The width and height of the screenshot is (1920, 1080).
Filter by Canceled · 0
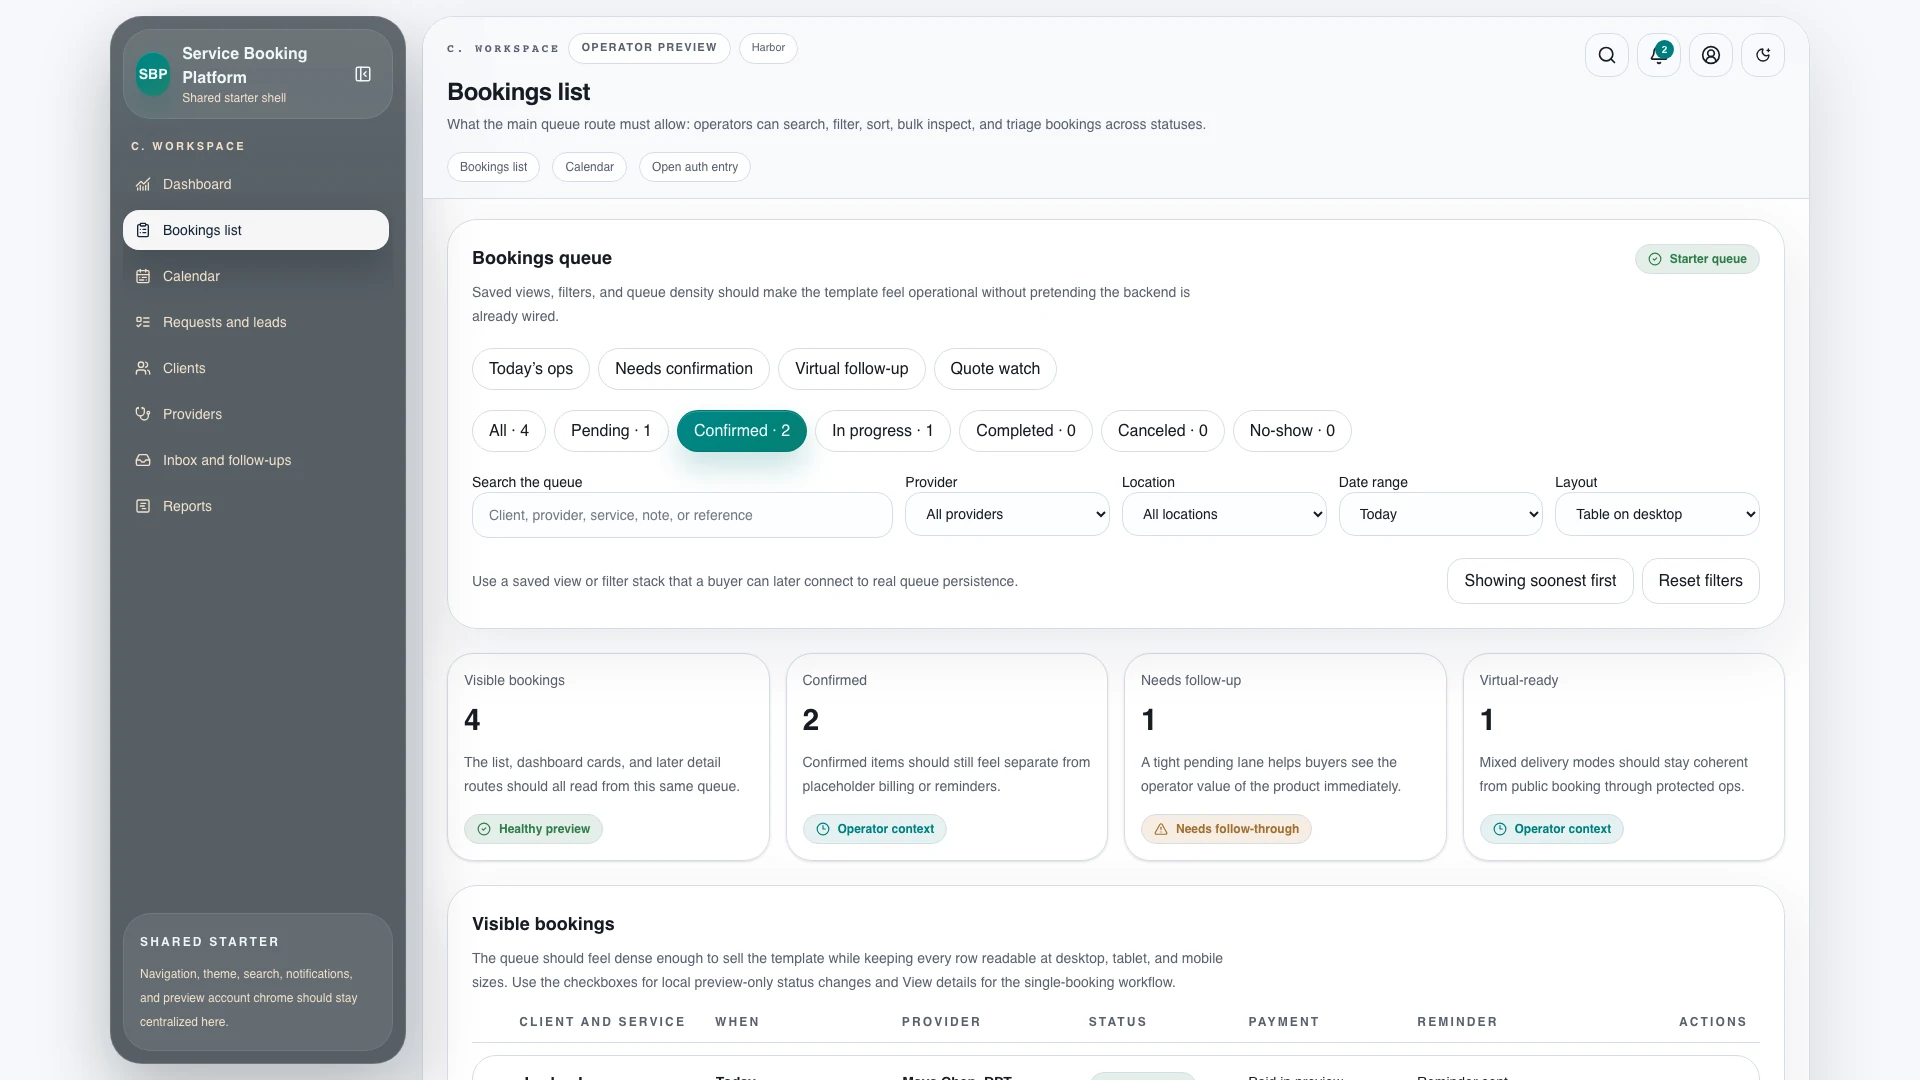(x=1163, y=431)
